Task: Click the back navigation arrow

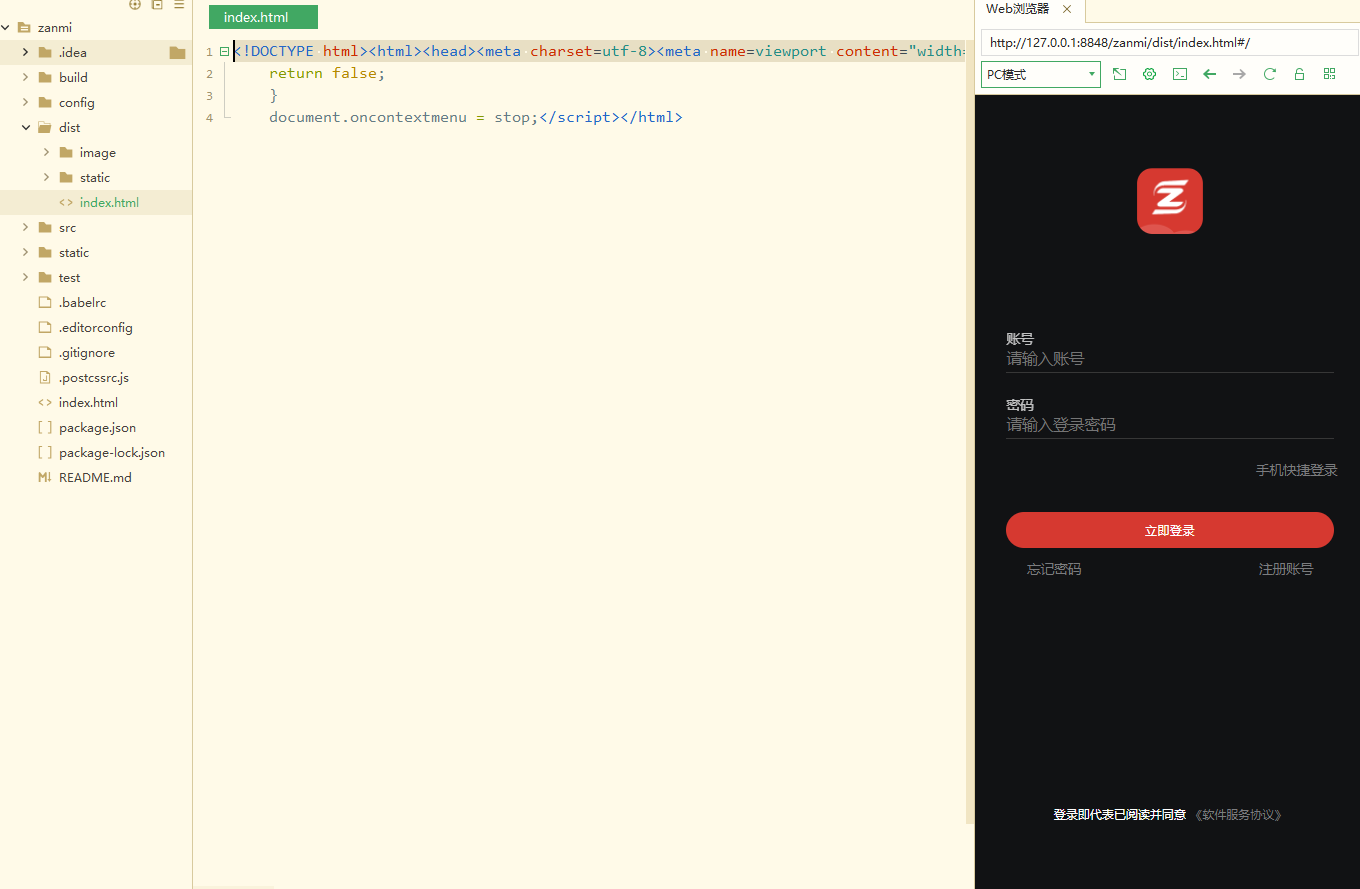Action: 1209,73
